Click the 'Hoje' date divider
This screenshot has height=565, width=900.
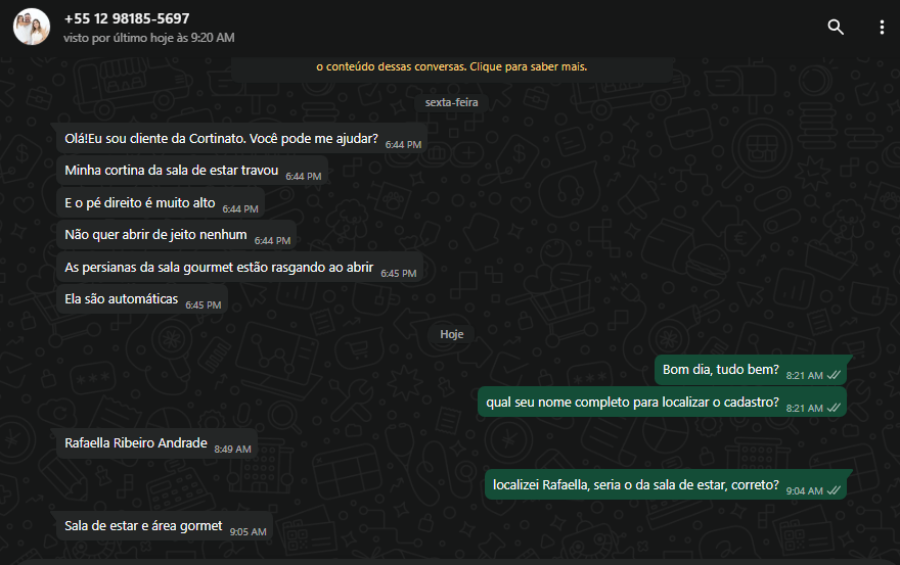451,334
